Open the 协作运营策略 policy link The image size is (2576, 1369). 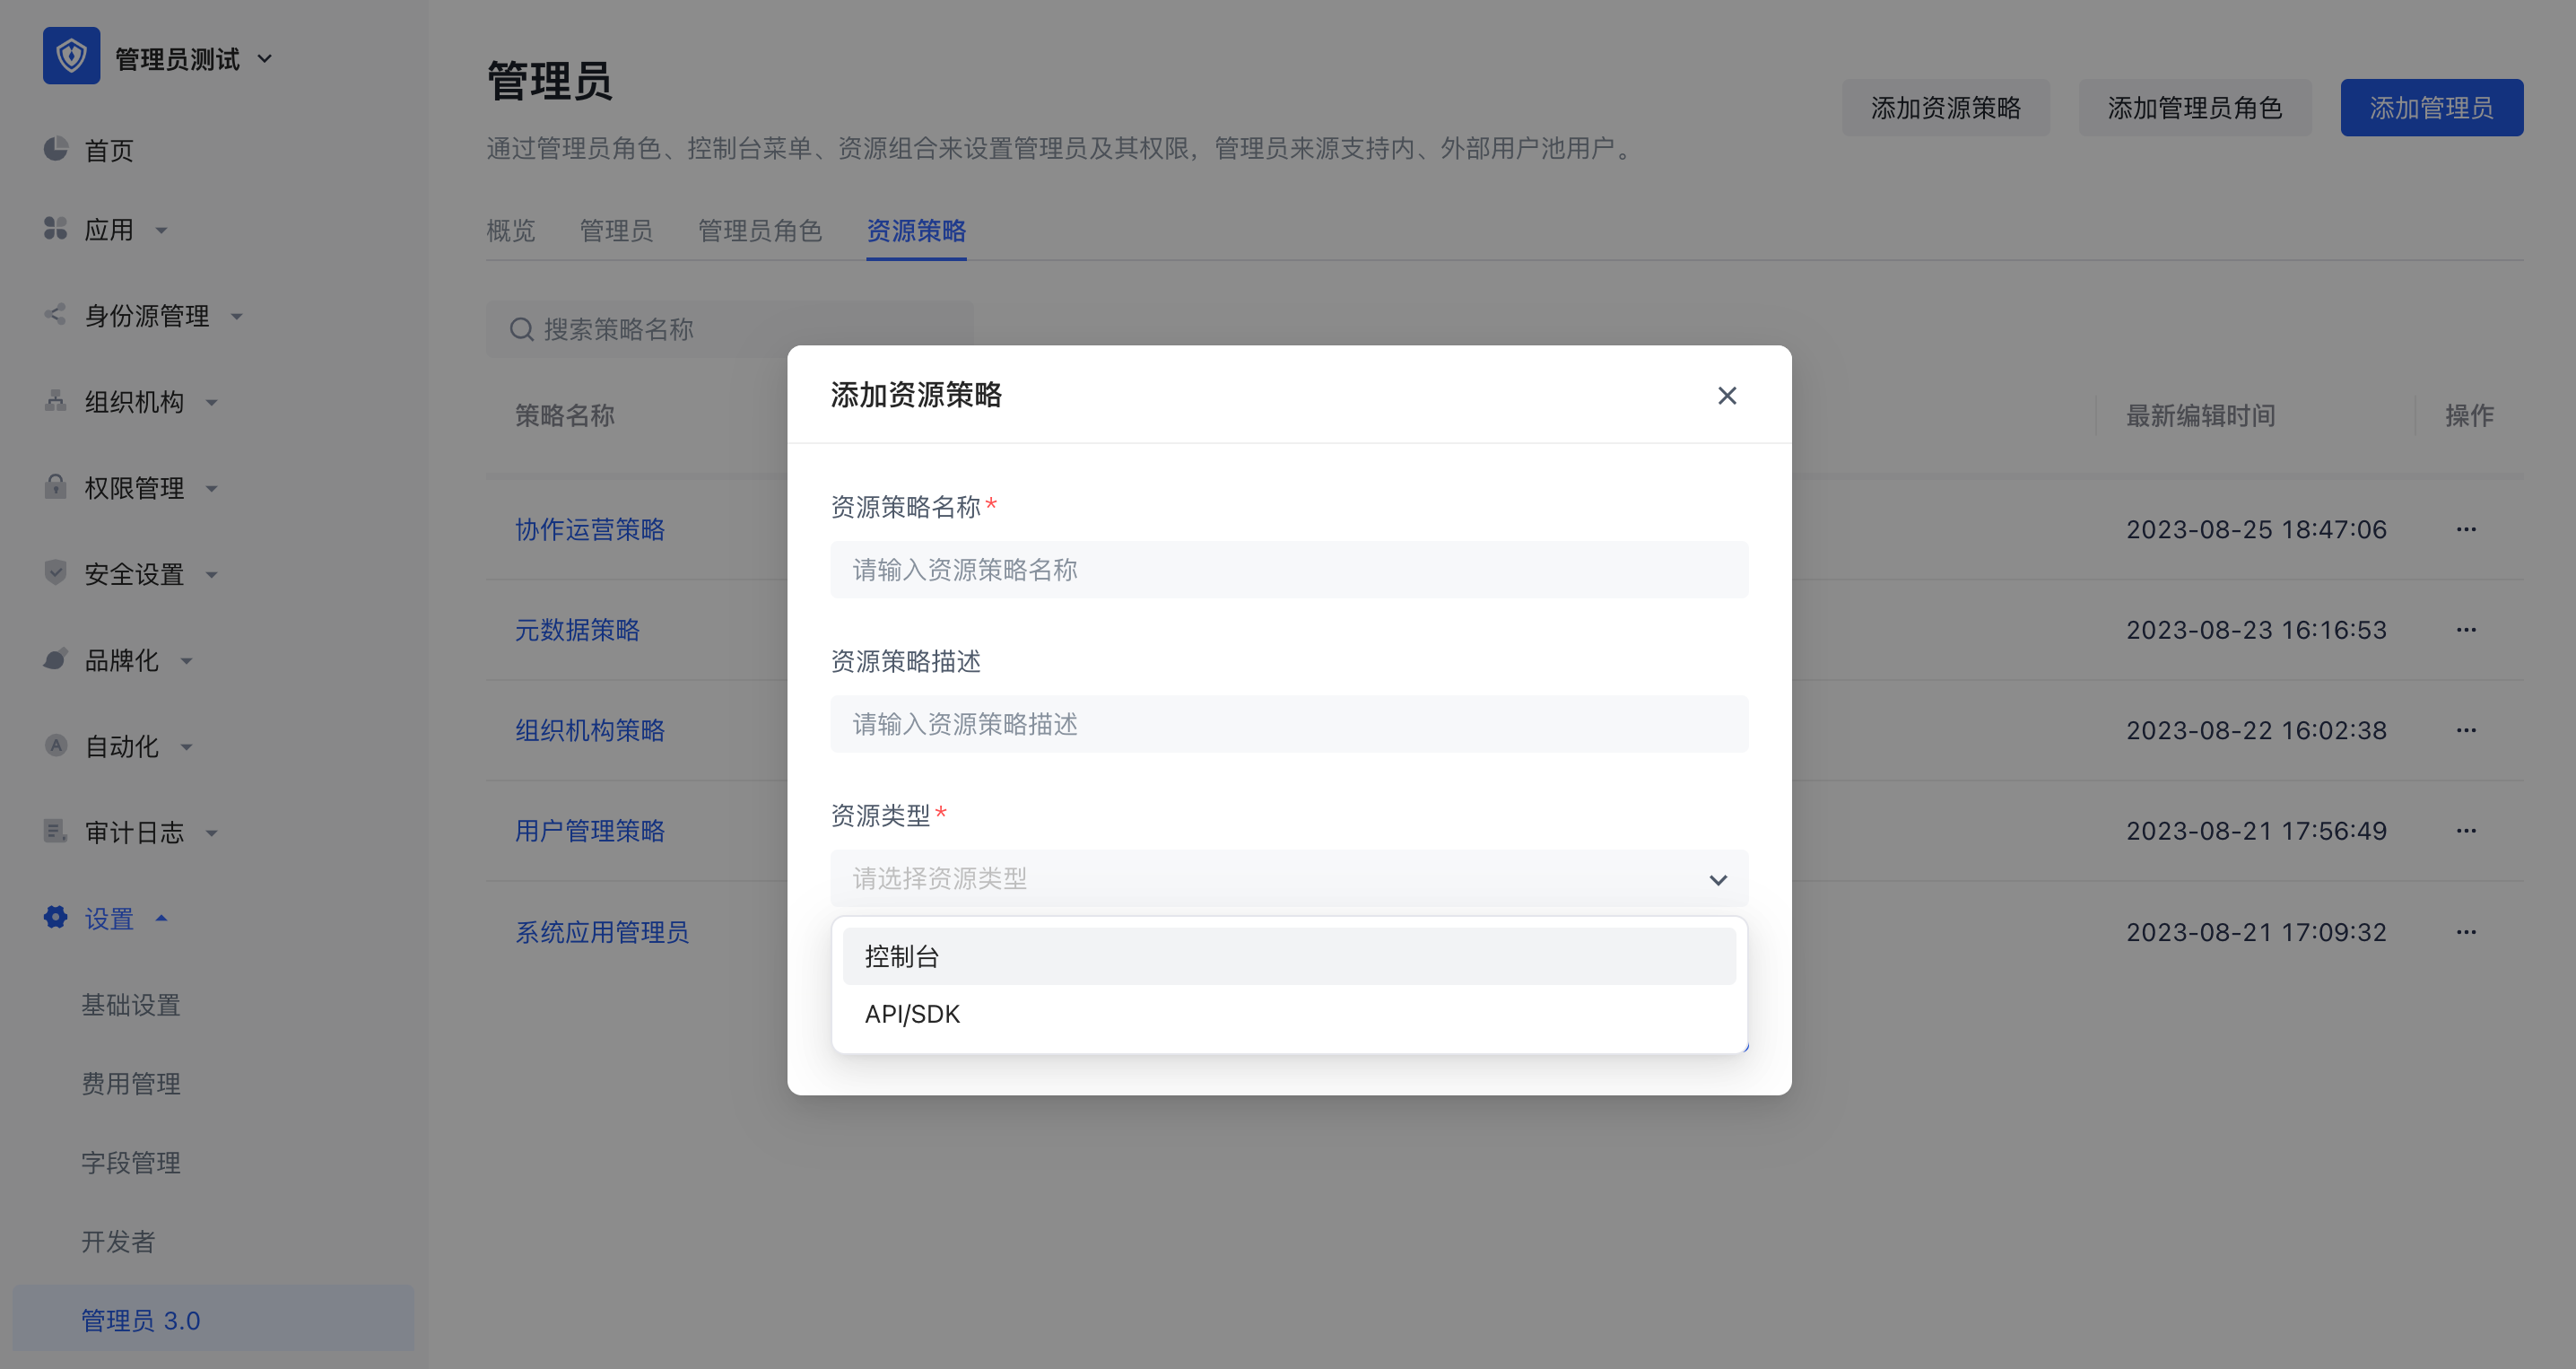589,530
